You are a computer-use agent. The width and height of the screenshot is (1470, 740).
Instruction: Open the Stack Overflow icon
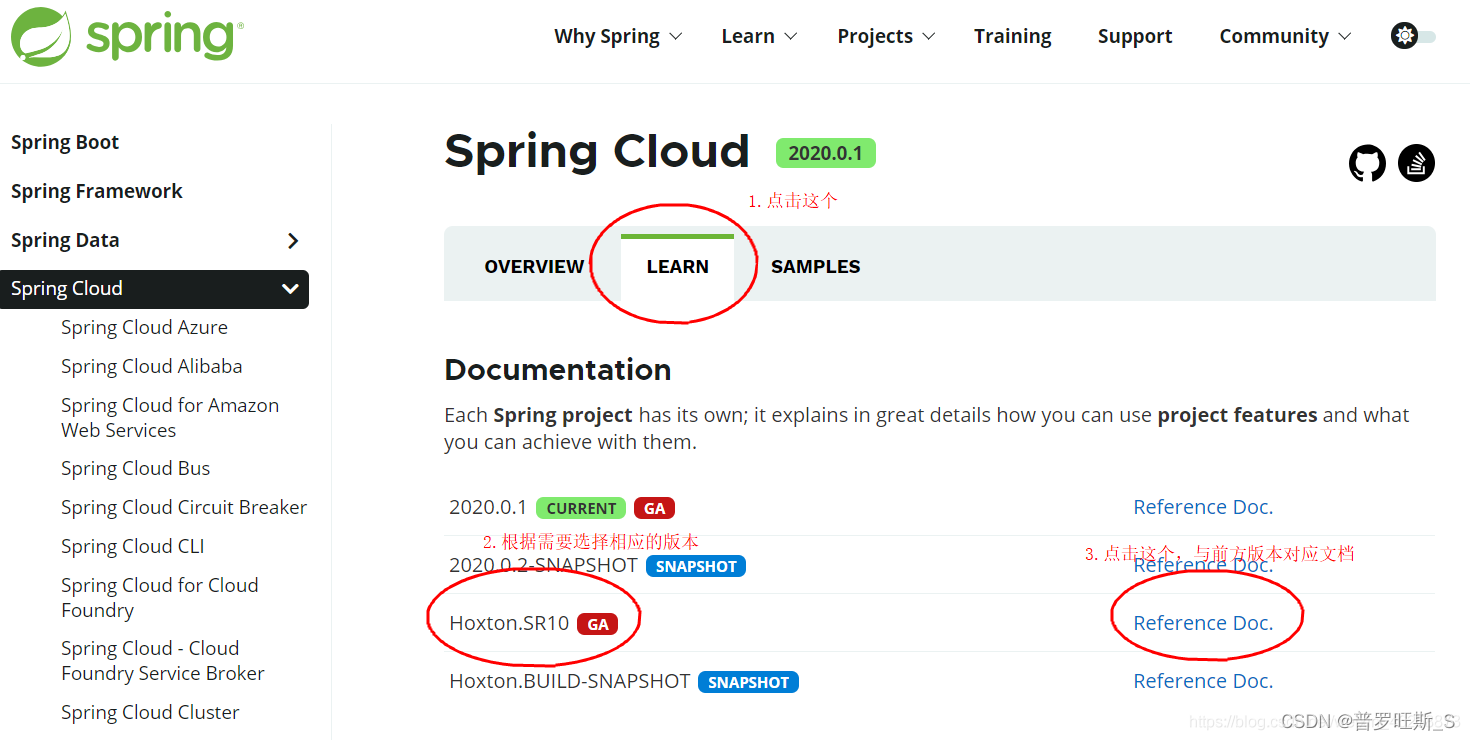click(x=1416, y=163)
